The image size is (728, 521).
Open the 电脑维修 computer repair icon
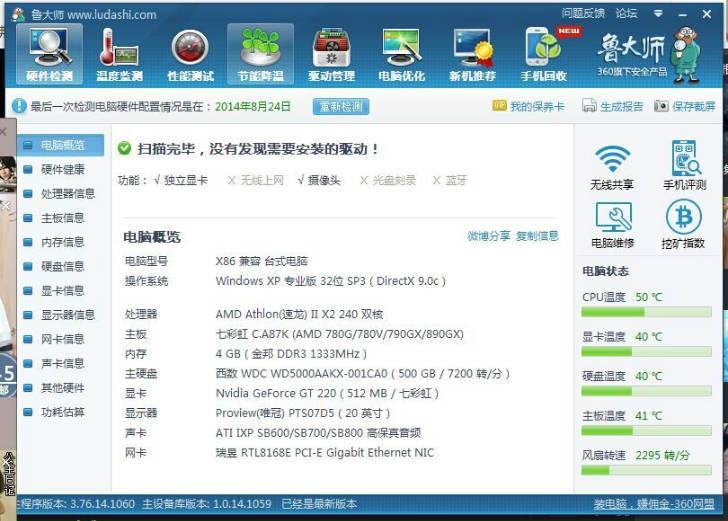point(612,224)
